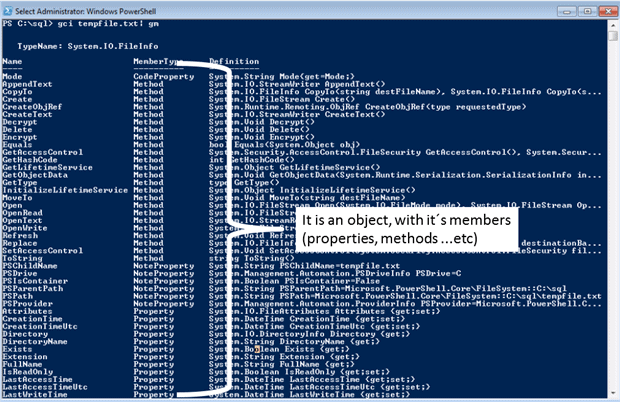620x402 pixels.
Task: Click the command line 'gci tempfile.txt| gm'
Action: pyautogui.click(x=108, y=24)
